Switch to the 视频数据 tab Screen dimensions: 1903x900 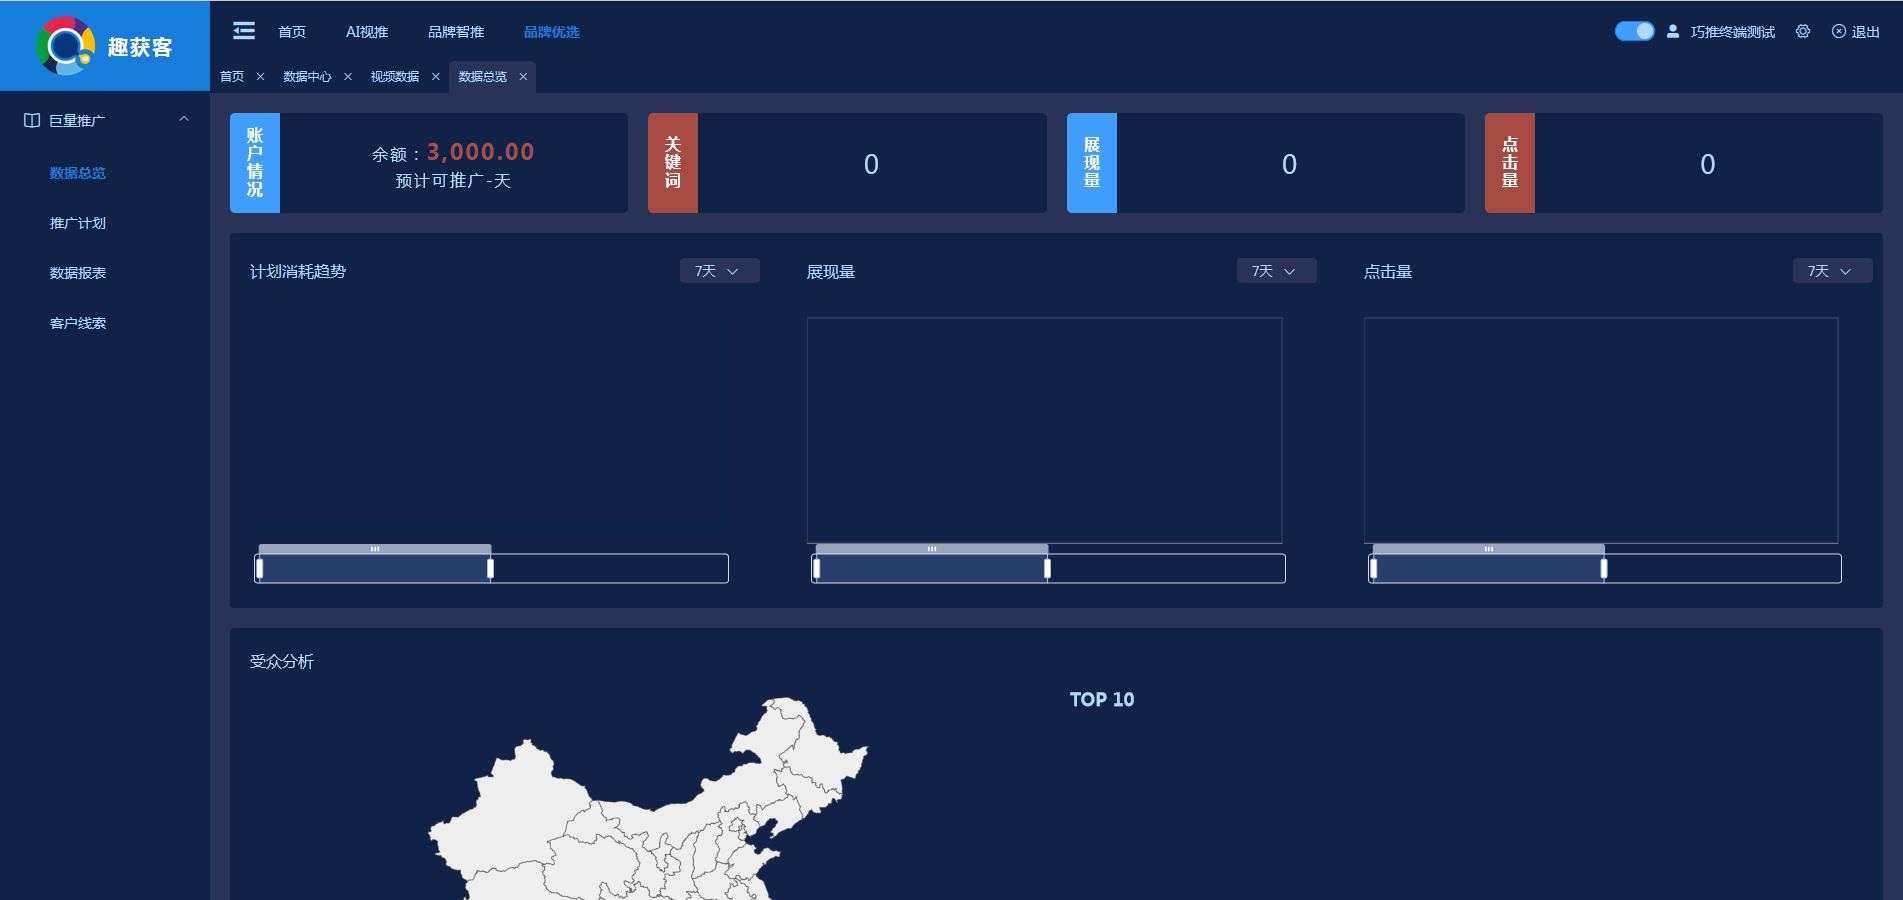[395, 76]
